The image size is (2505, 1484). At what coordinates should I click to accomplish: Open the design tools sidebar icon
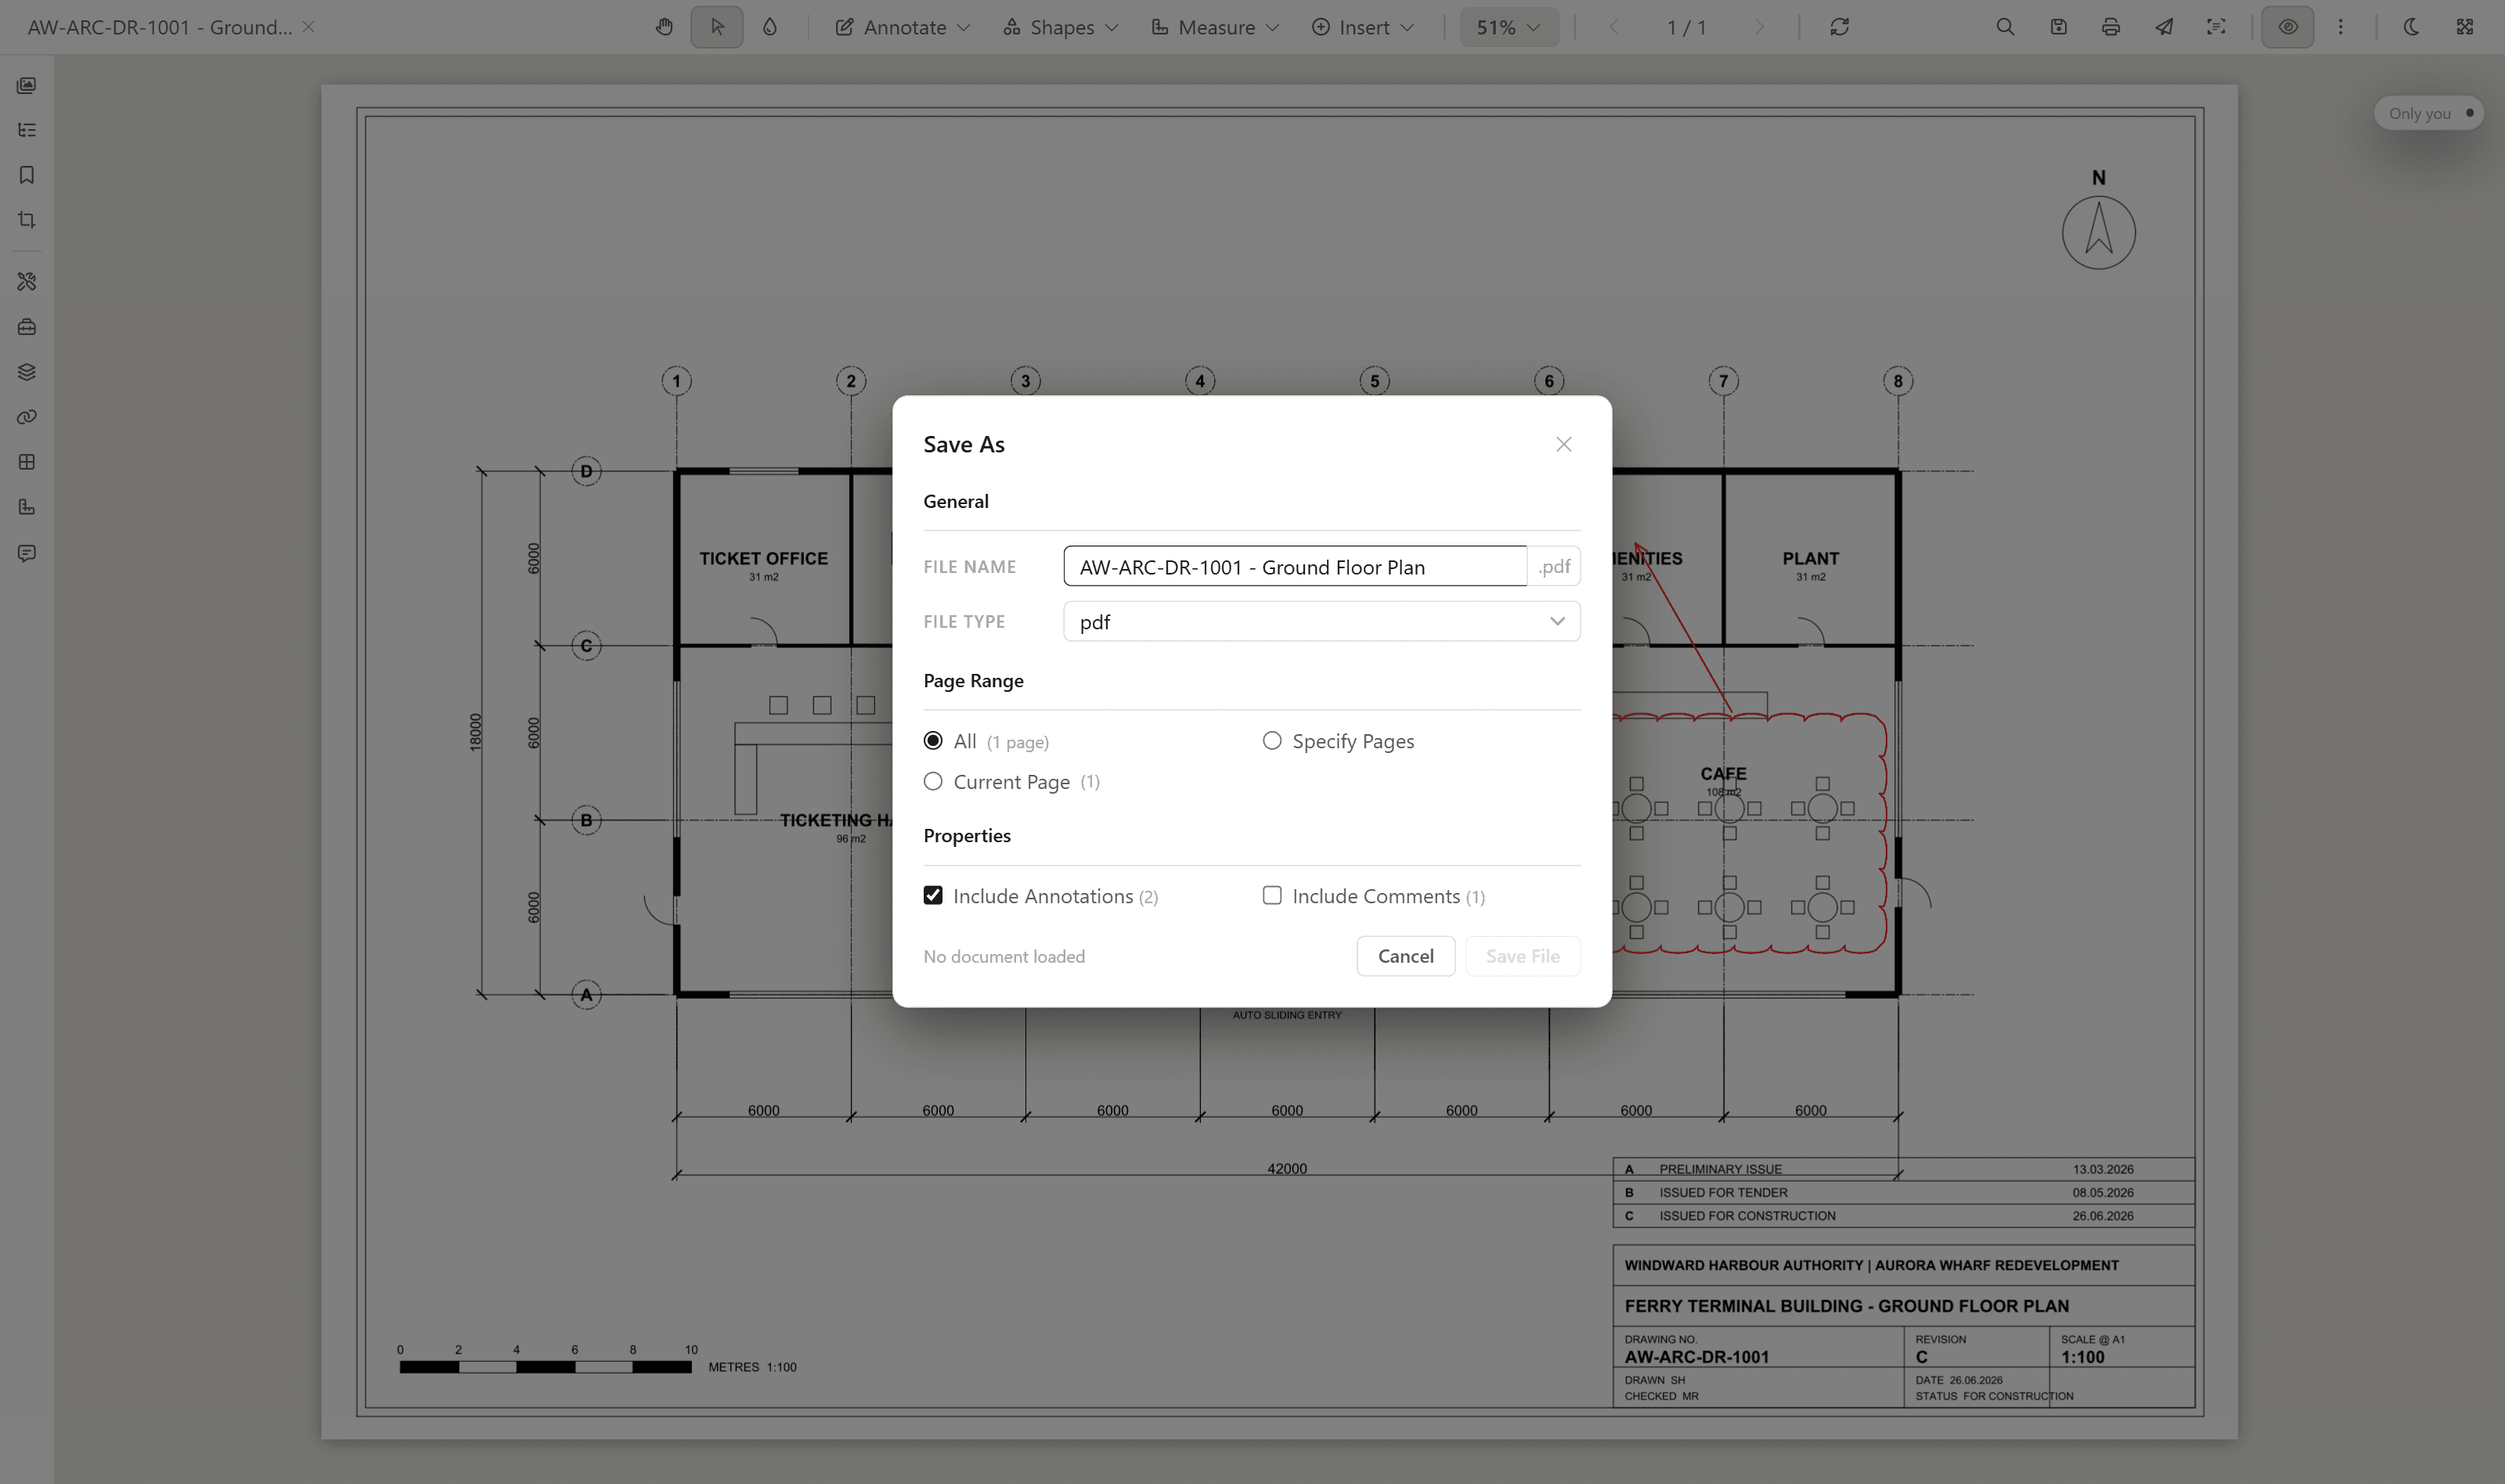(x=27, y=282)
